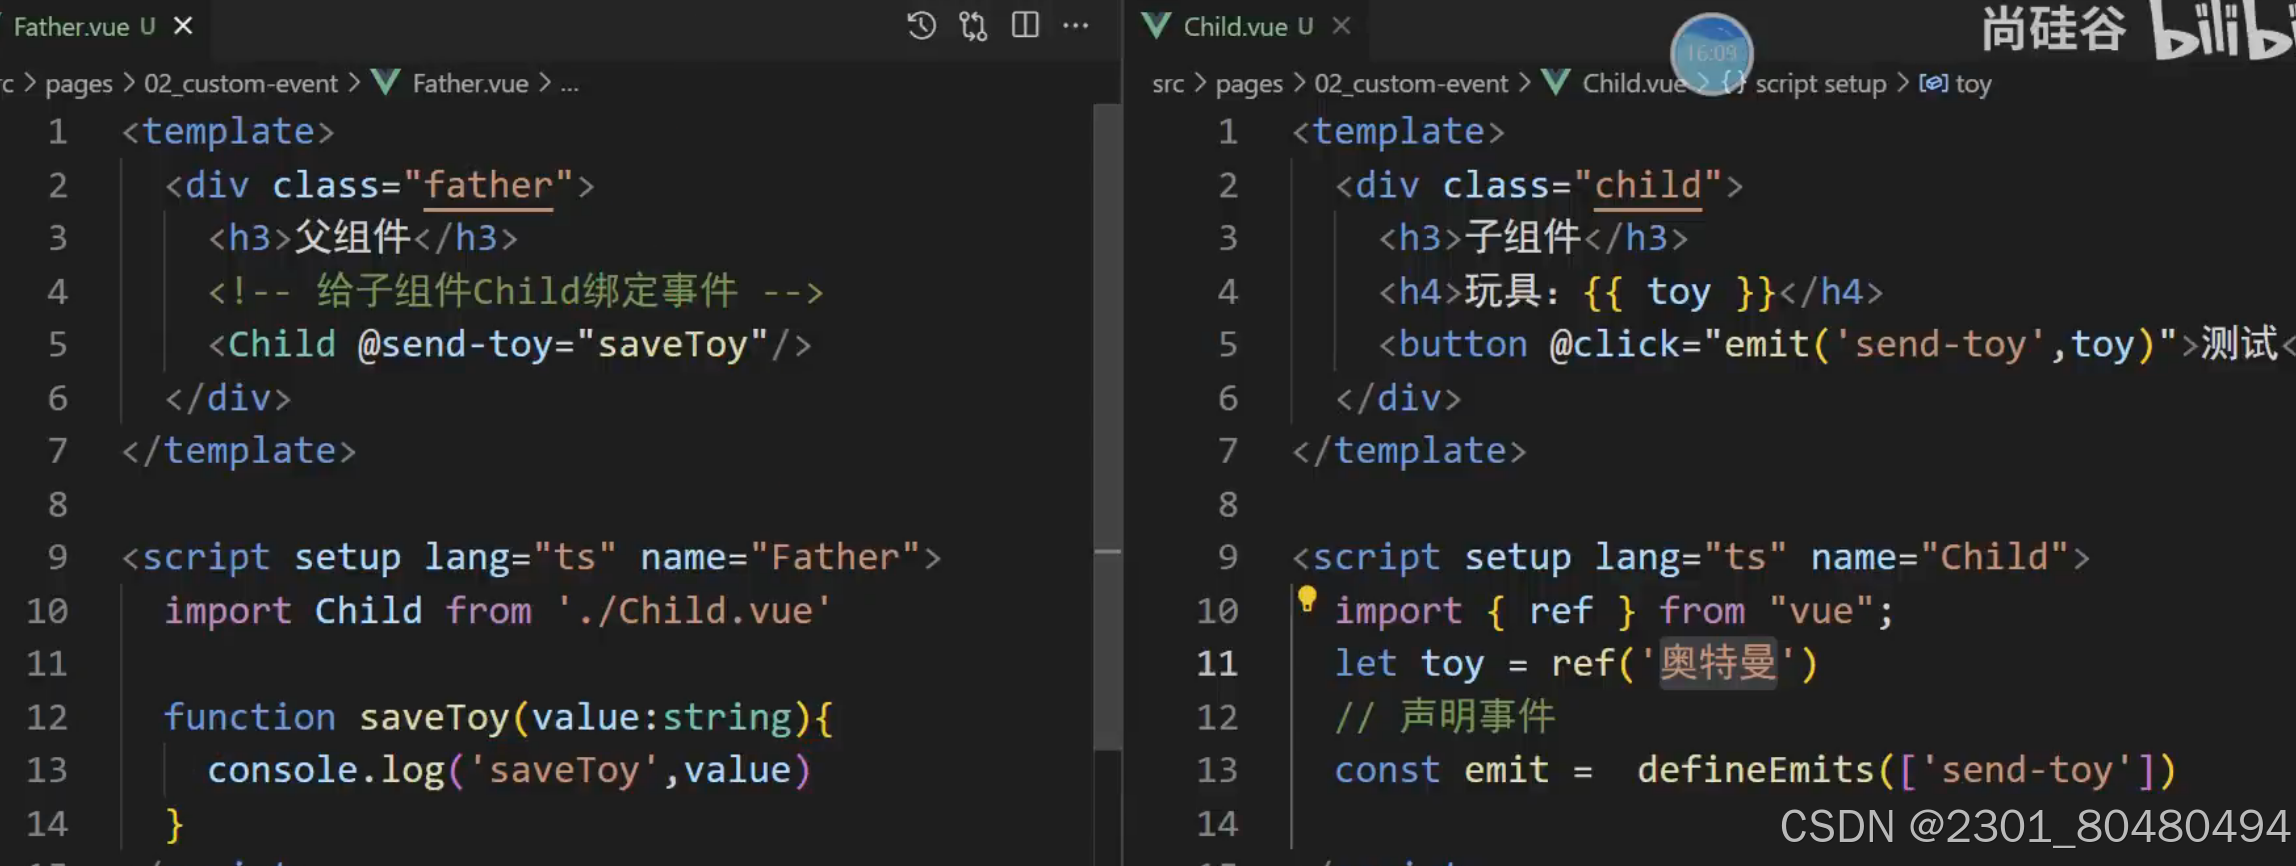Click line number 11 in Child.vue gutter
Image resolution: width=2296 pixels, height=866 pixels.
(1217, 664)
